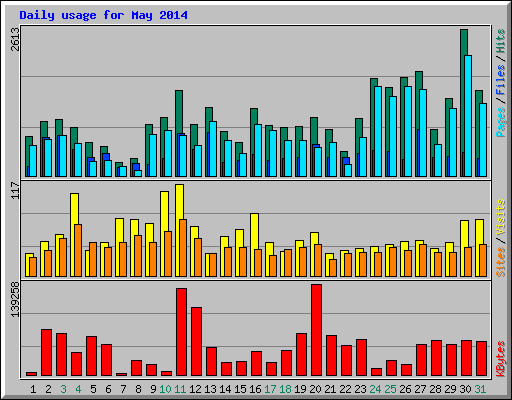
Task: Click the 'Sites' legend label
Action: 501,262
